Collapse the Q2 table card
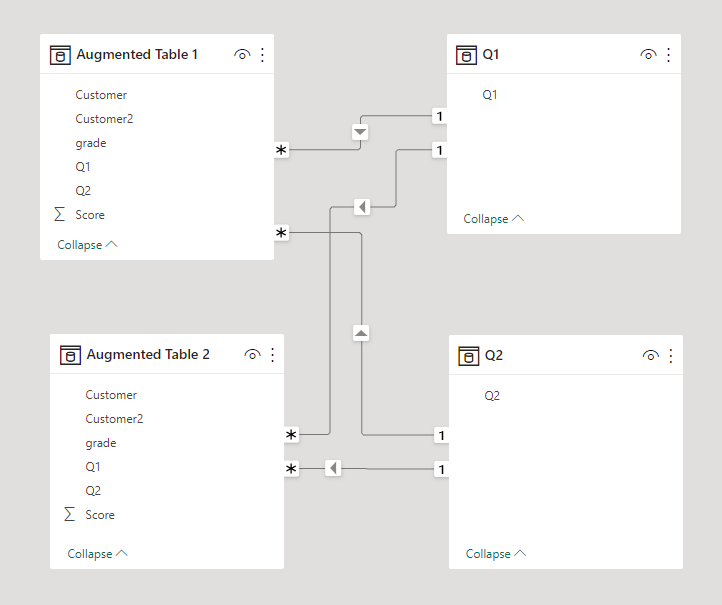Image resolution: width=722 pixels, height=605 pixels. (x=496, y=553)
